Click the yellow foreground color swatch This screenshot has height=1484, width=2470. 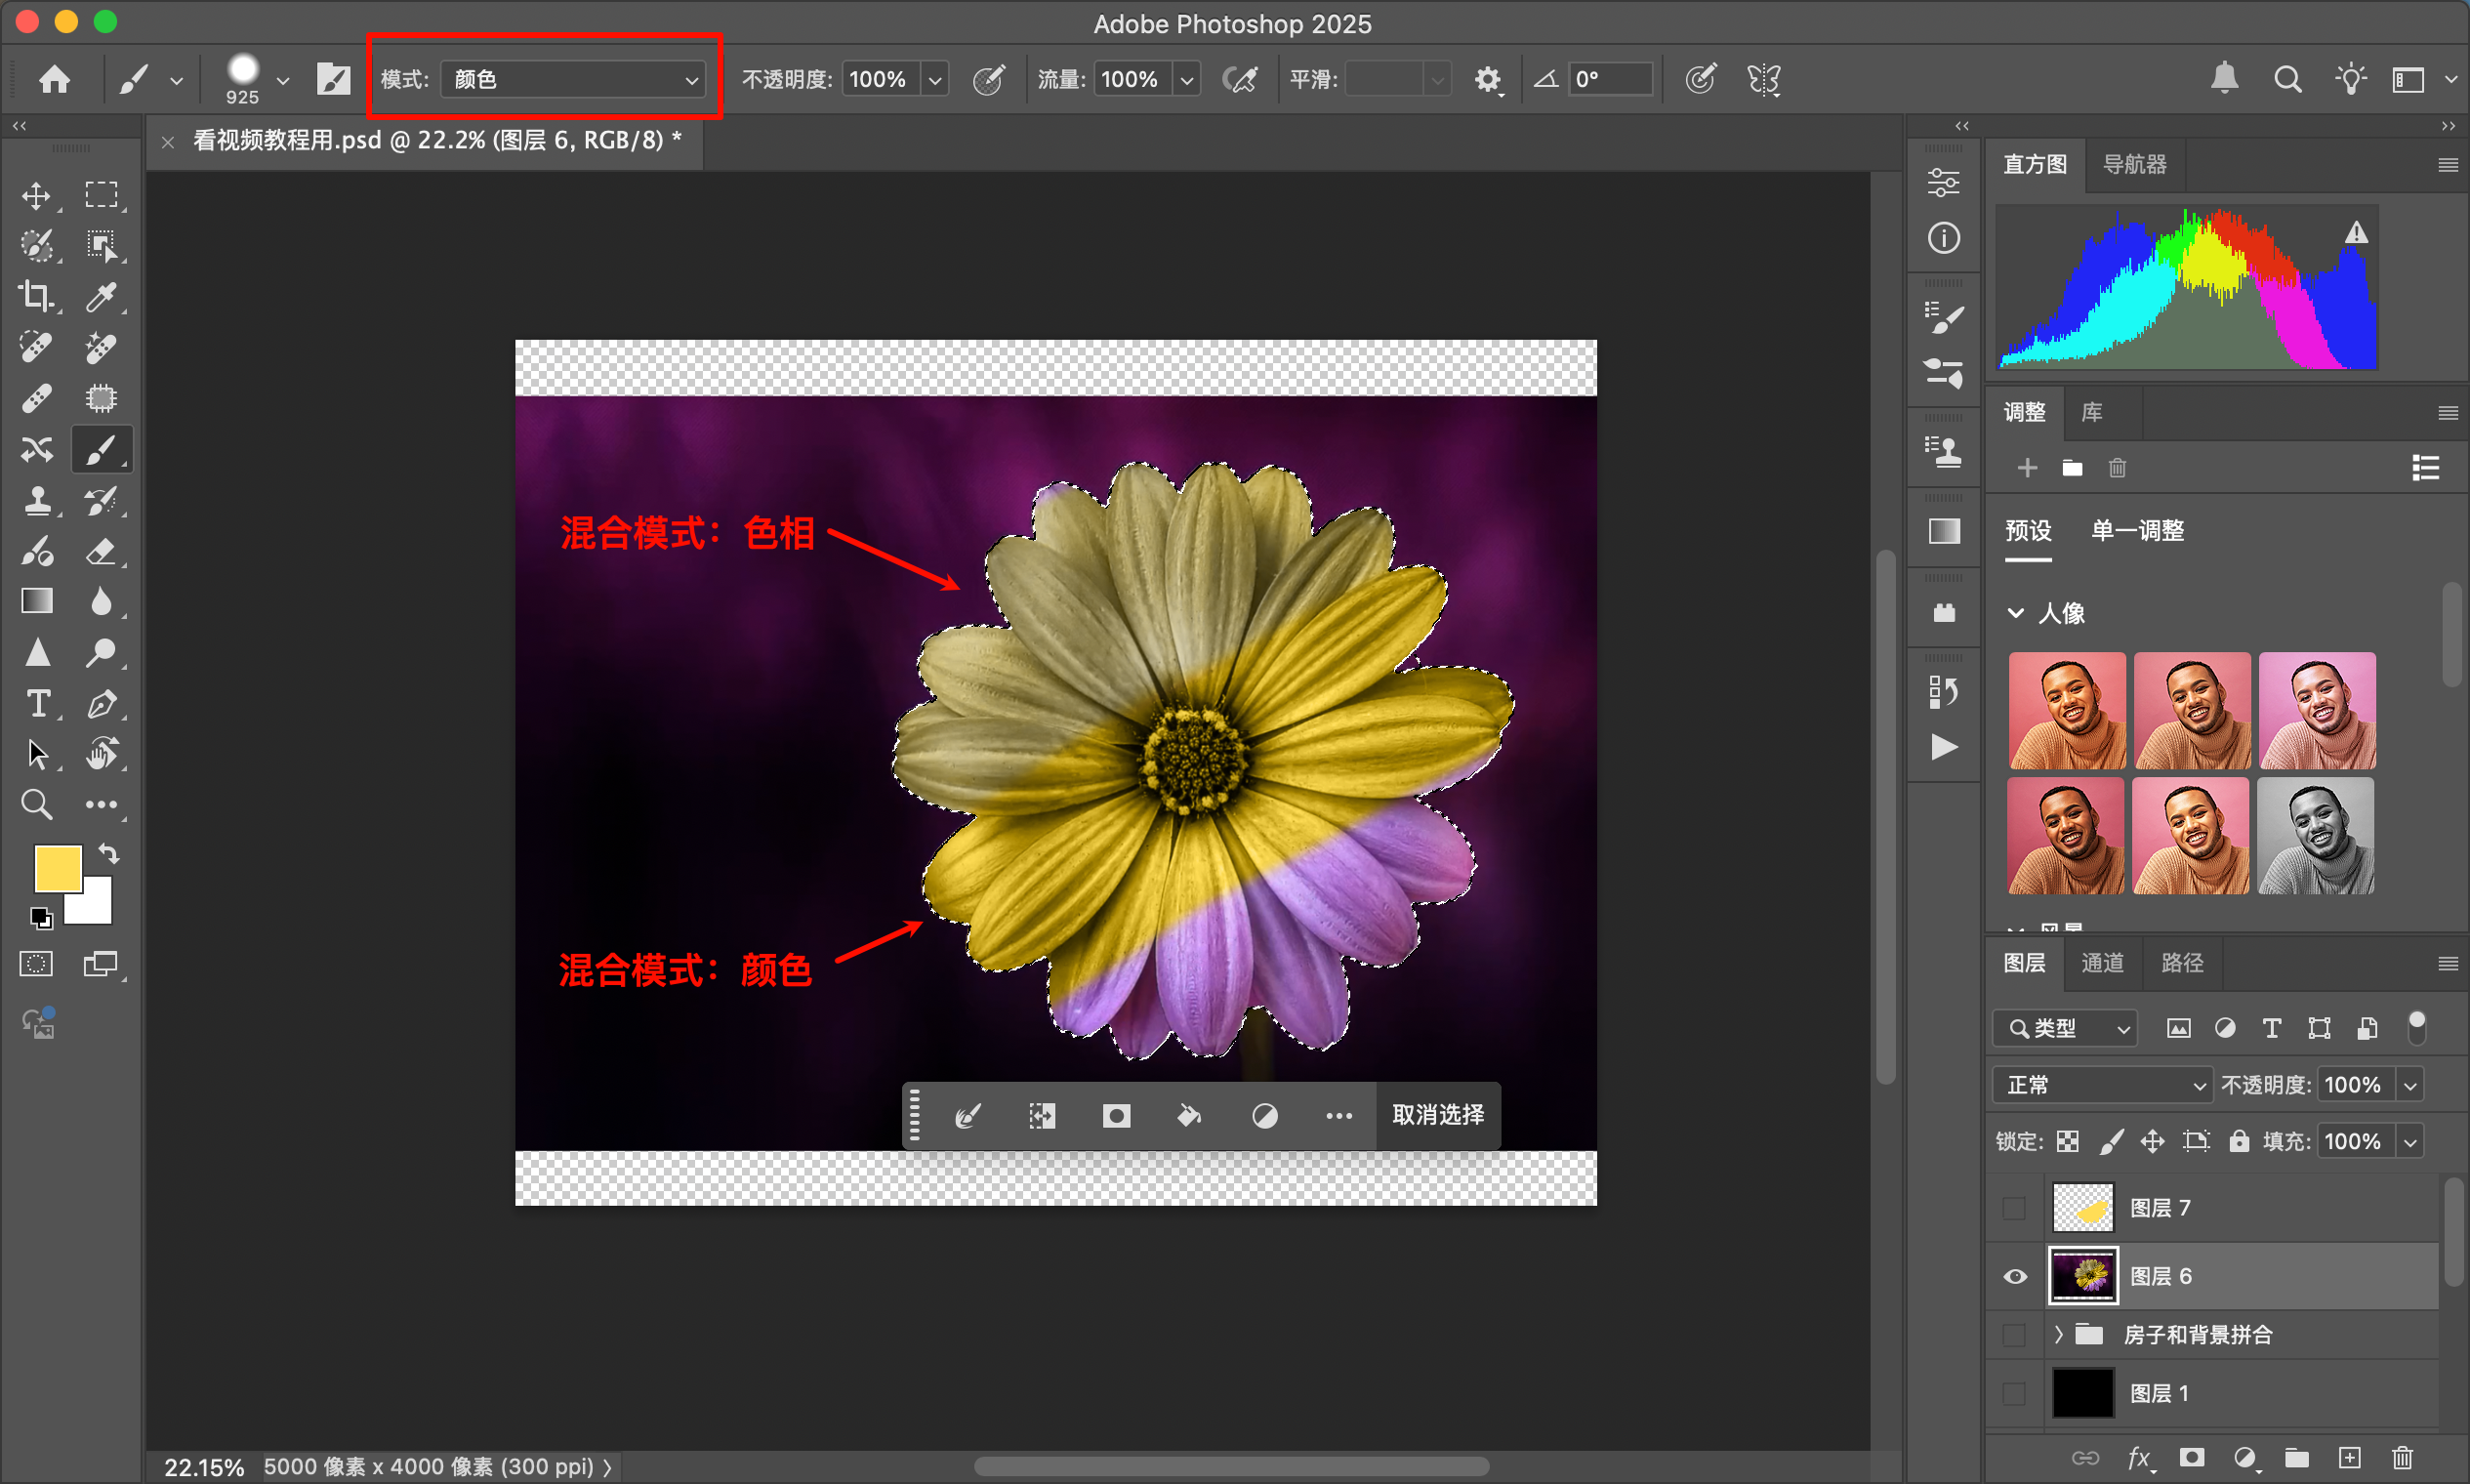point(56,867)
